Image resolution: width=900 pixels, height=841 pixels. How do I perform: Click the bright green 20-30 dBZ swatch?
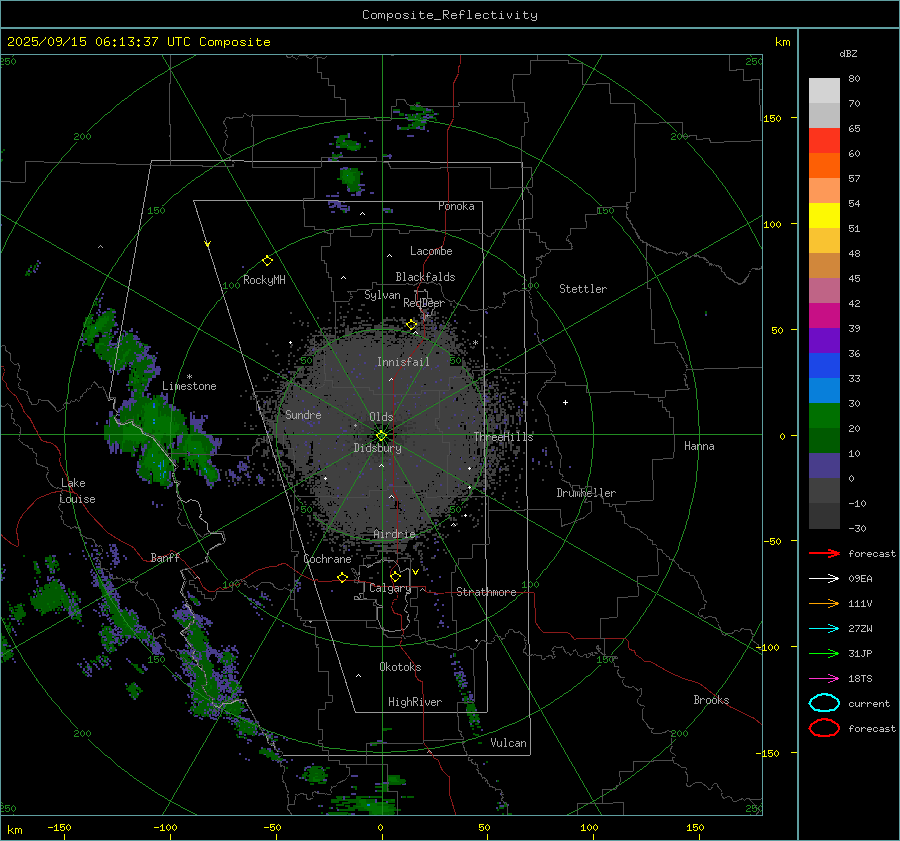coord(824,416)
